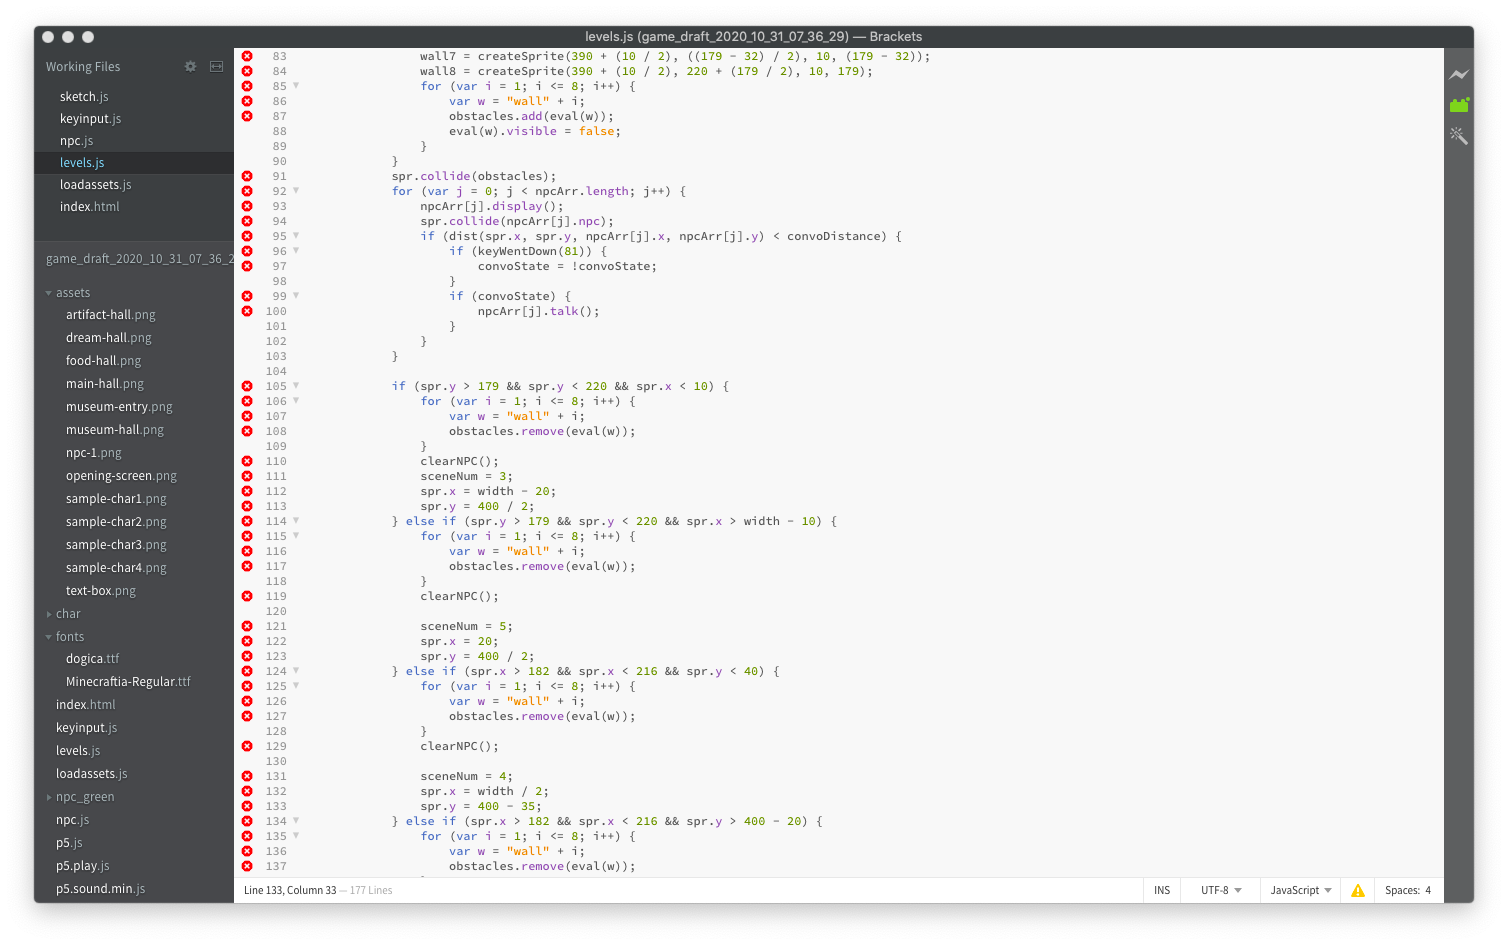Click the split-view layout icon
This screenshot has width=1508, height=945.
click(216, 66)
